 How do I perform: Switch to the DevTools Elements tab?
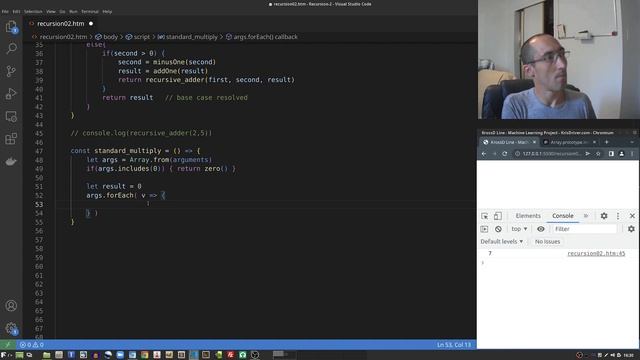528,216
